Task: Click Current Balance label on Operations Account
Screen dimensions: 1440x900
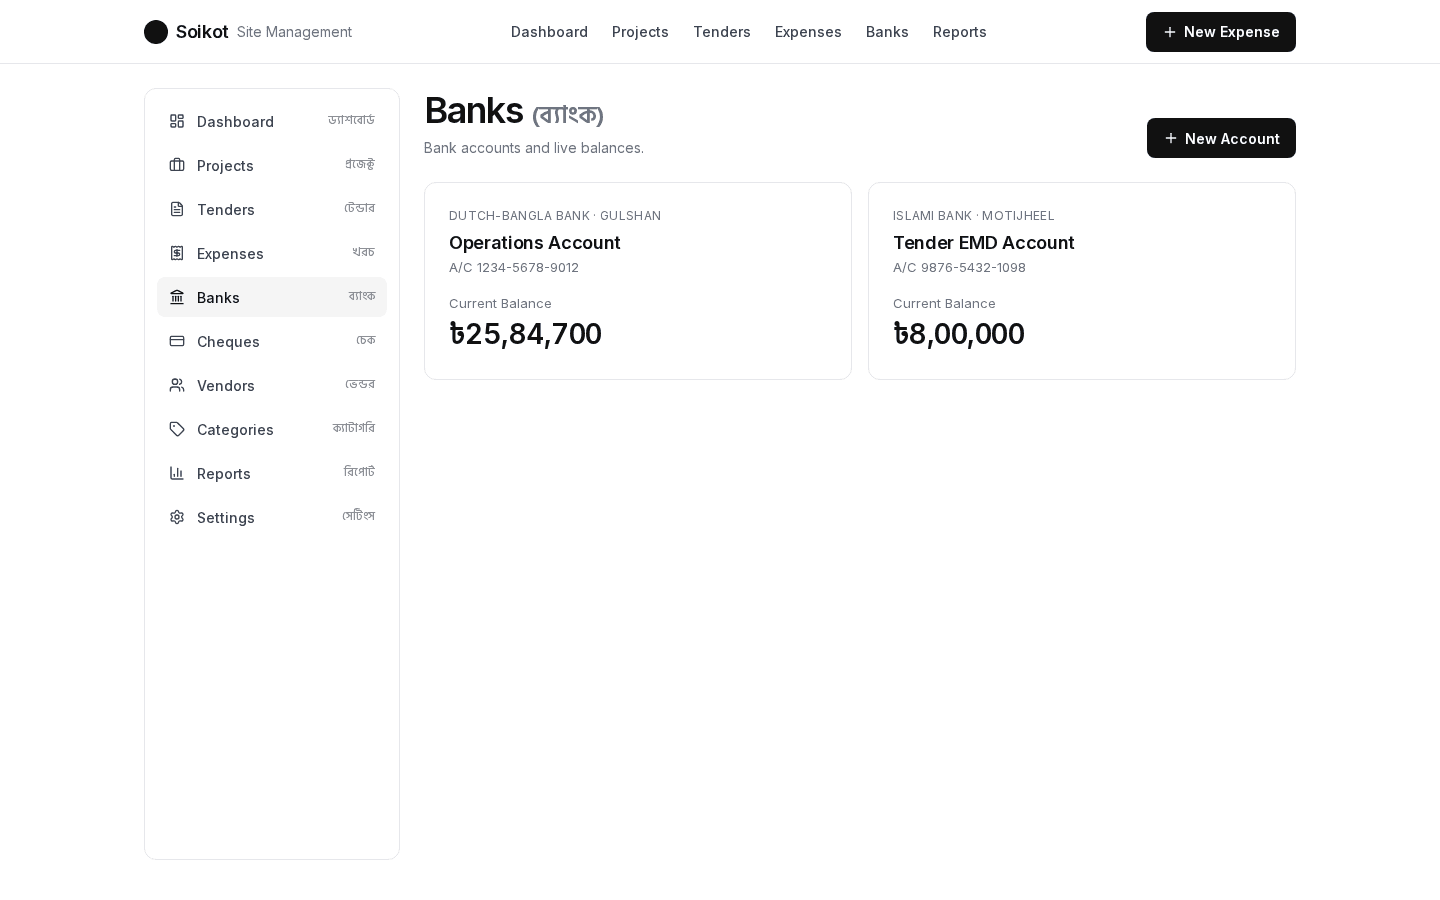Action: (500, 303)
